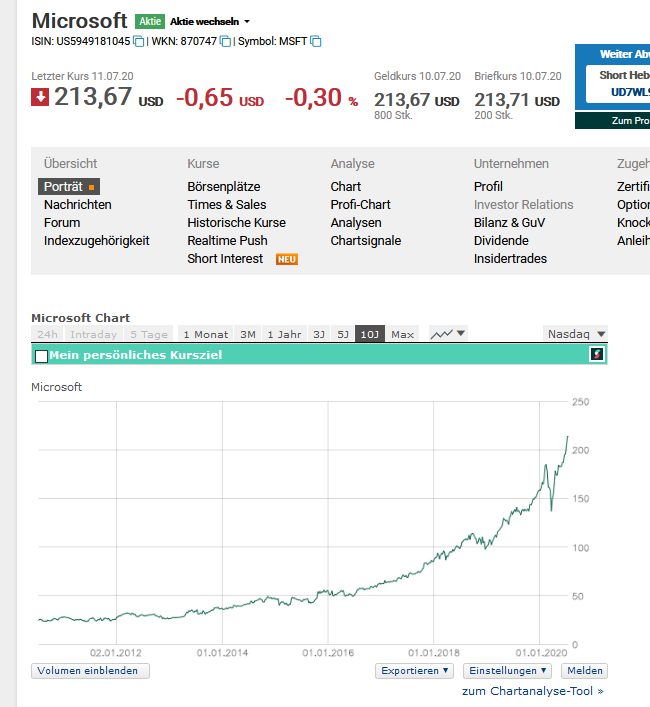Click the Kursziel logo icon in teal bar
This screenshot has height=707, width=650.
tap(597, 354)
